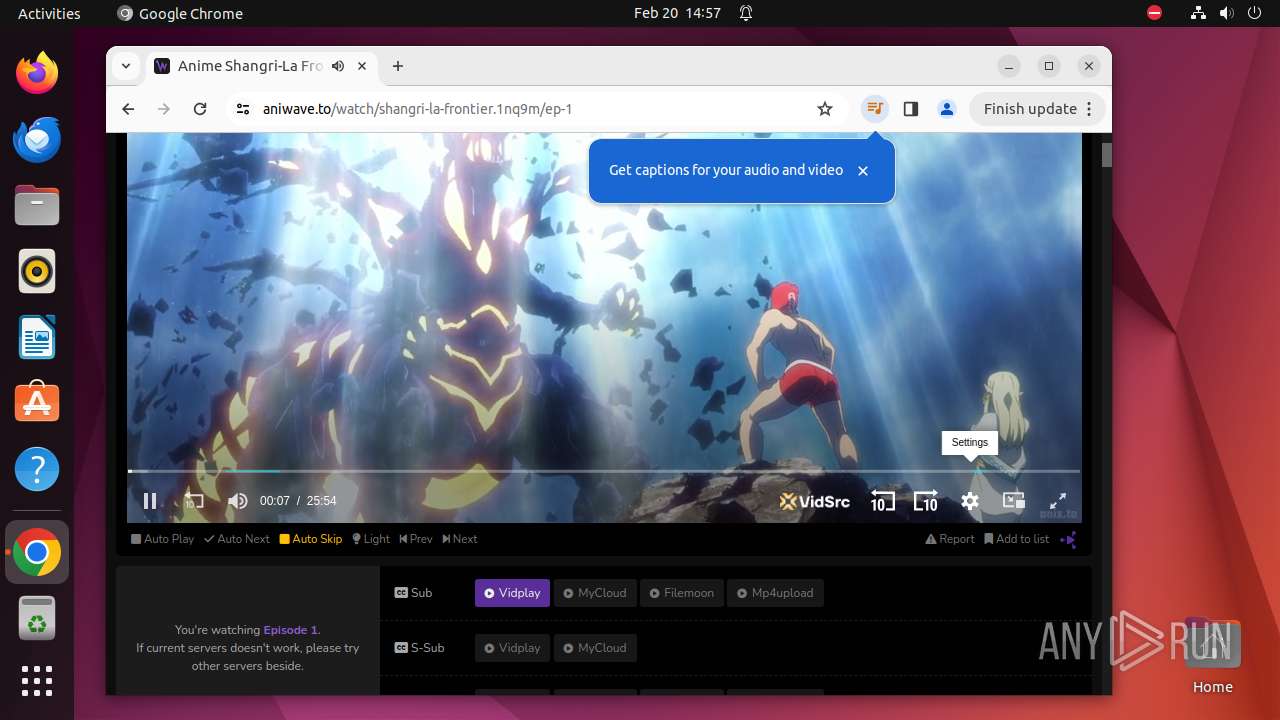Go to the Next episode
Viewport: 1280px width, 720px height.
(x=460, y=539)
